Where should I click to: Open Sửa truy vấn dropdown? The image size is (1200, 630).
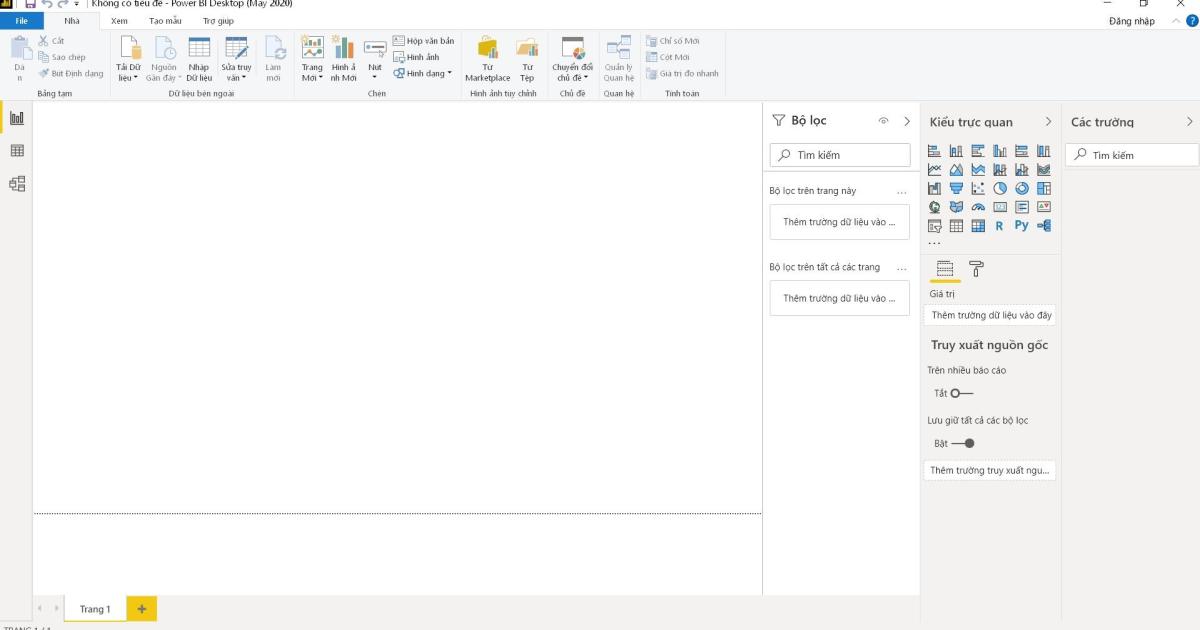point(236,61)
